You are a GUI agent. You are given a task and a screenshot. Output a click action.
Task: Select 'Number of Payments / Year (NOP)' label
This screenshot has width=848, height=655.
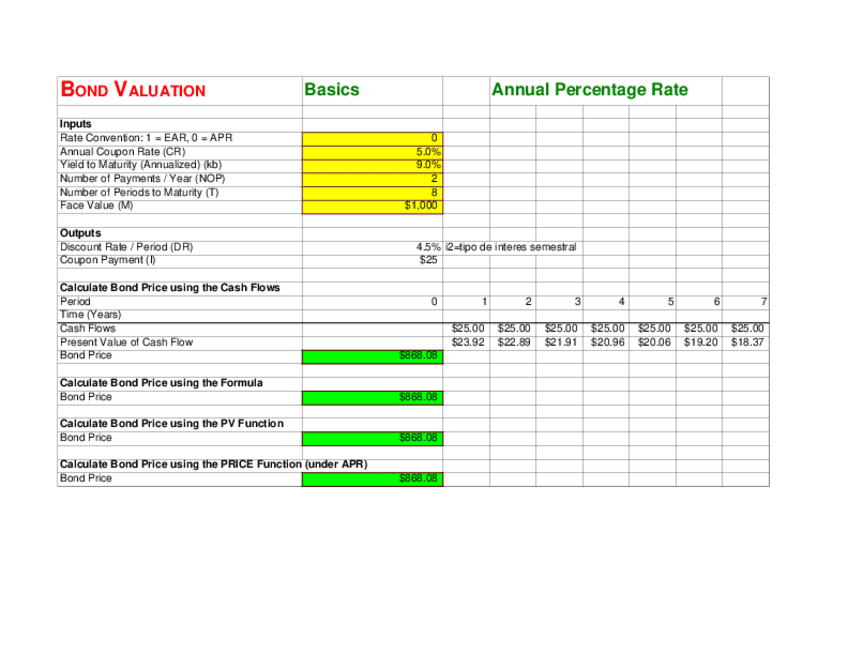142,178
